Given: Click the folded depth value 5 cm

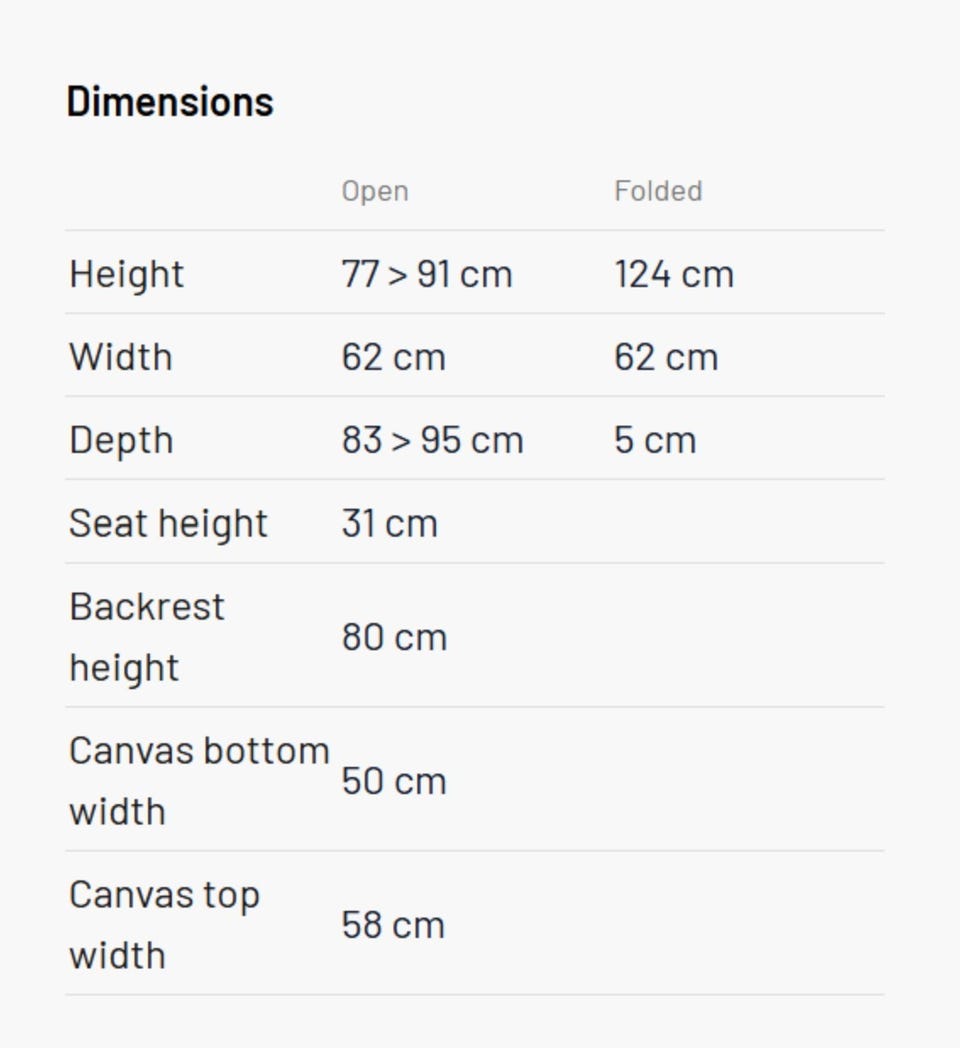Looking at the screenshot, I should pos(655,440).
